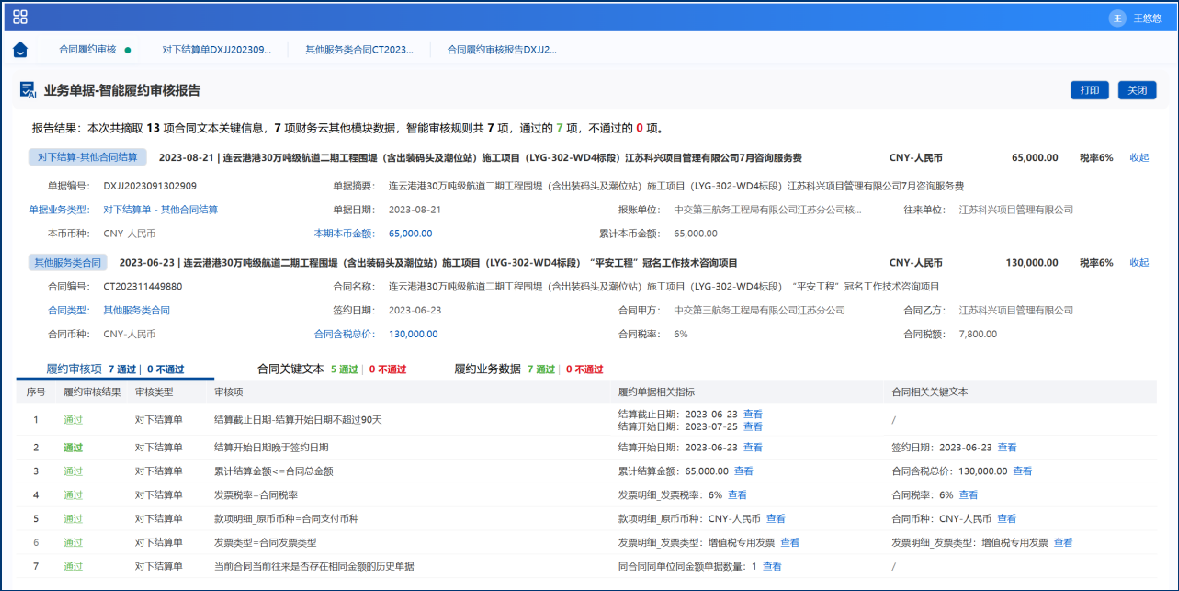View 结算开始日期 2023-07-25 details
This screenshot has width=1179, height=591.
[x=753, y=426]
